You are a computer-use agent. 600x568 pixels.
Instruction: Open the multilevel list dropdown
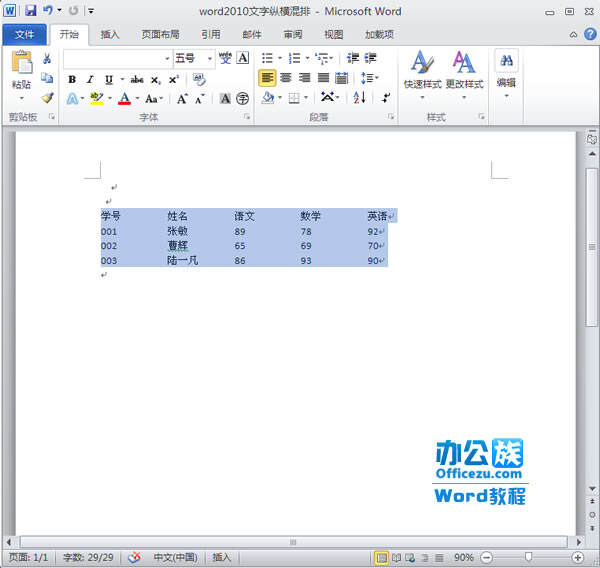pos(324,58)
